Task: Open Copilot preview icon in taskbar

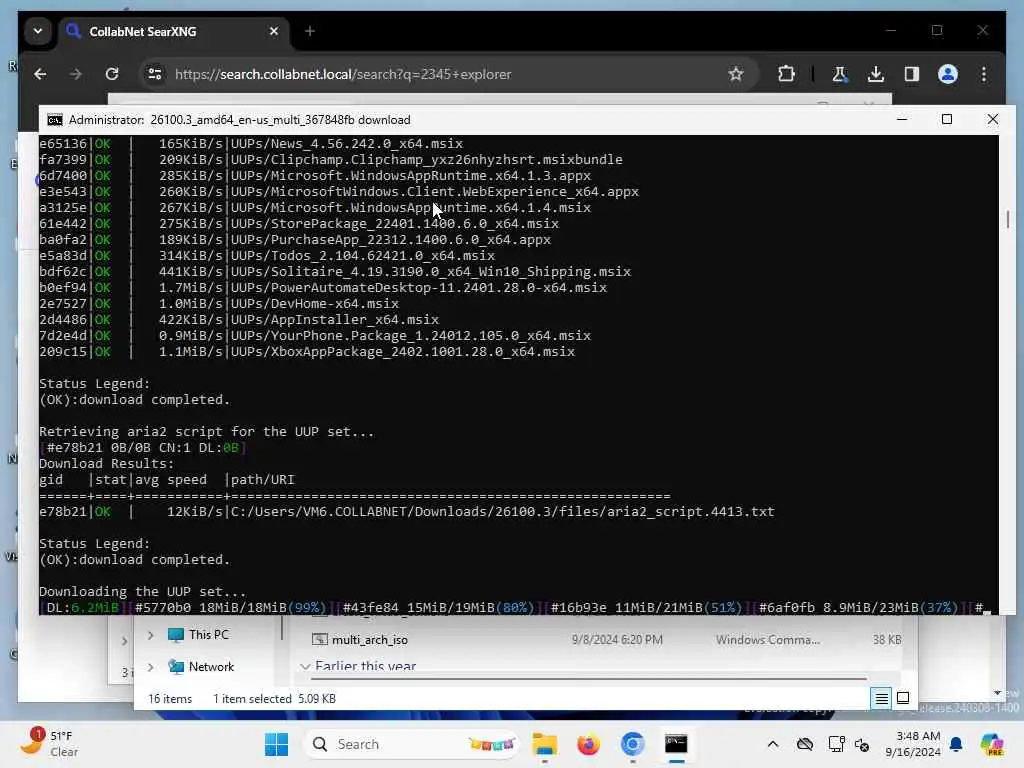Action: click(992, 744)
